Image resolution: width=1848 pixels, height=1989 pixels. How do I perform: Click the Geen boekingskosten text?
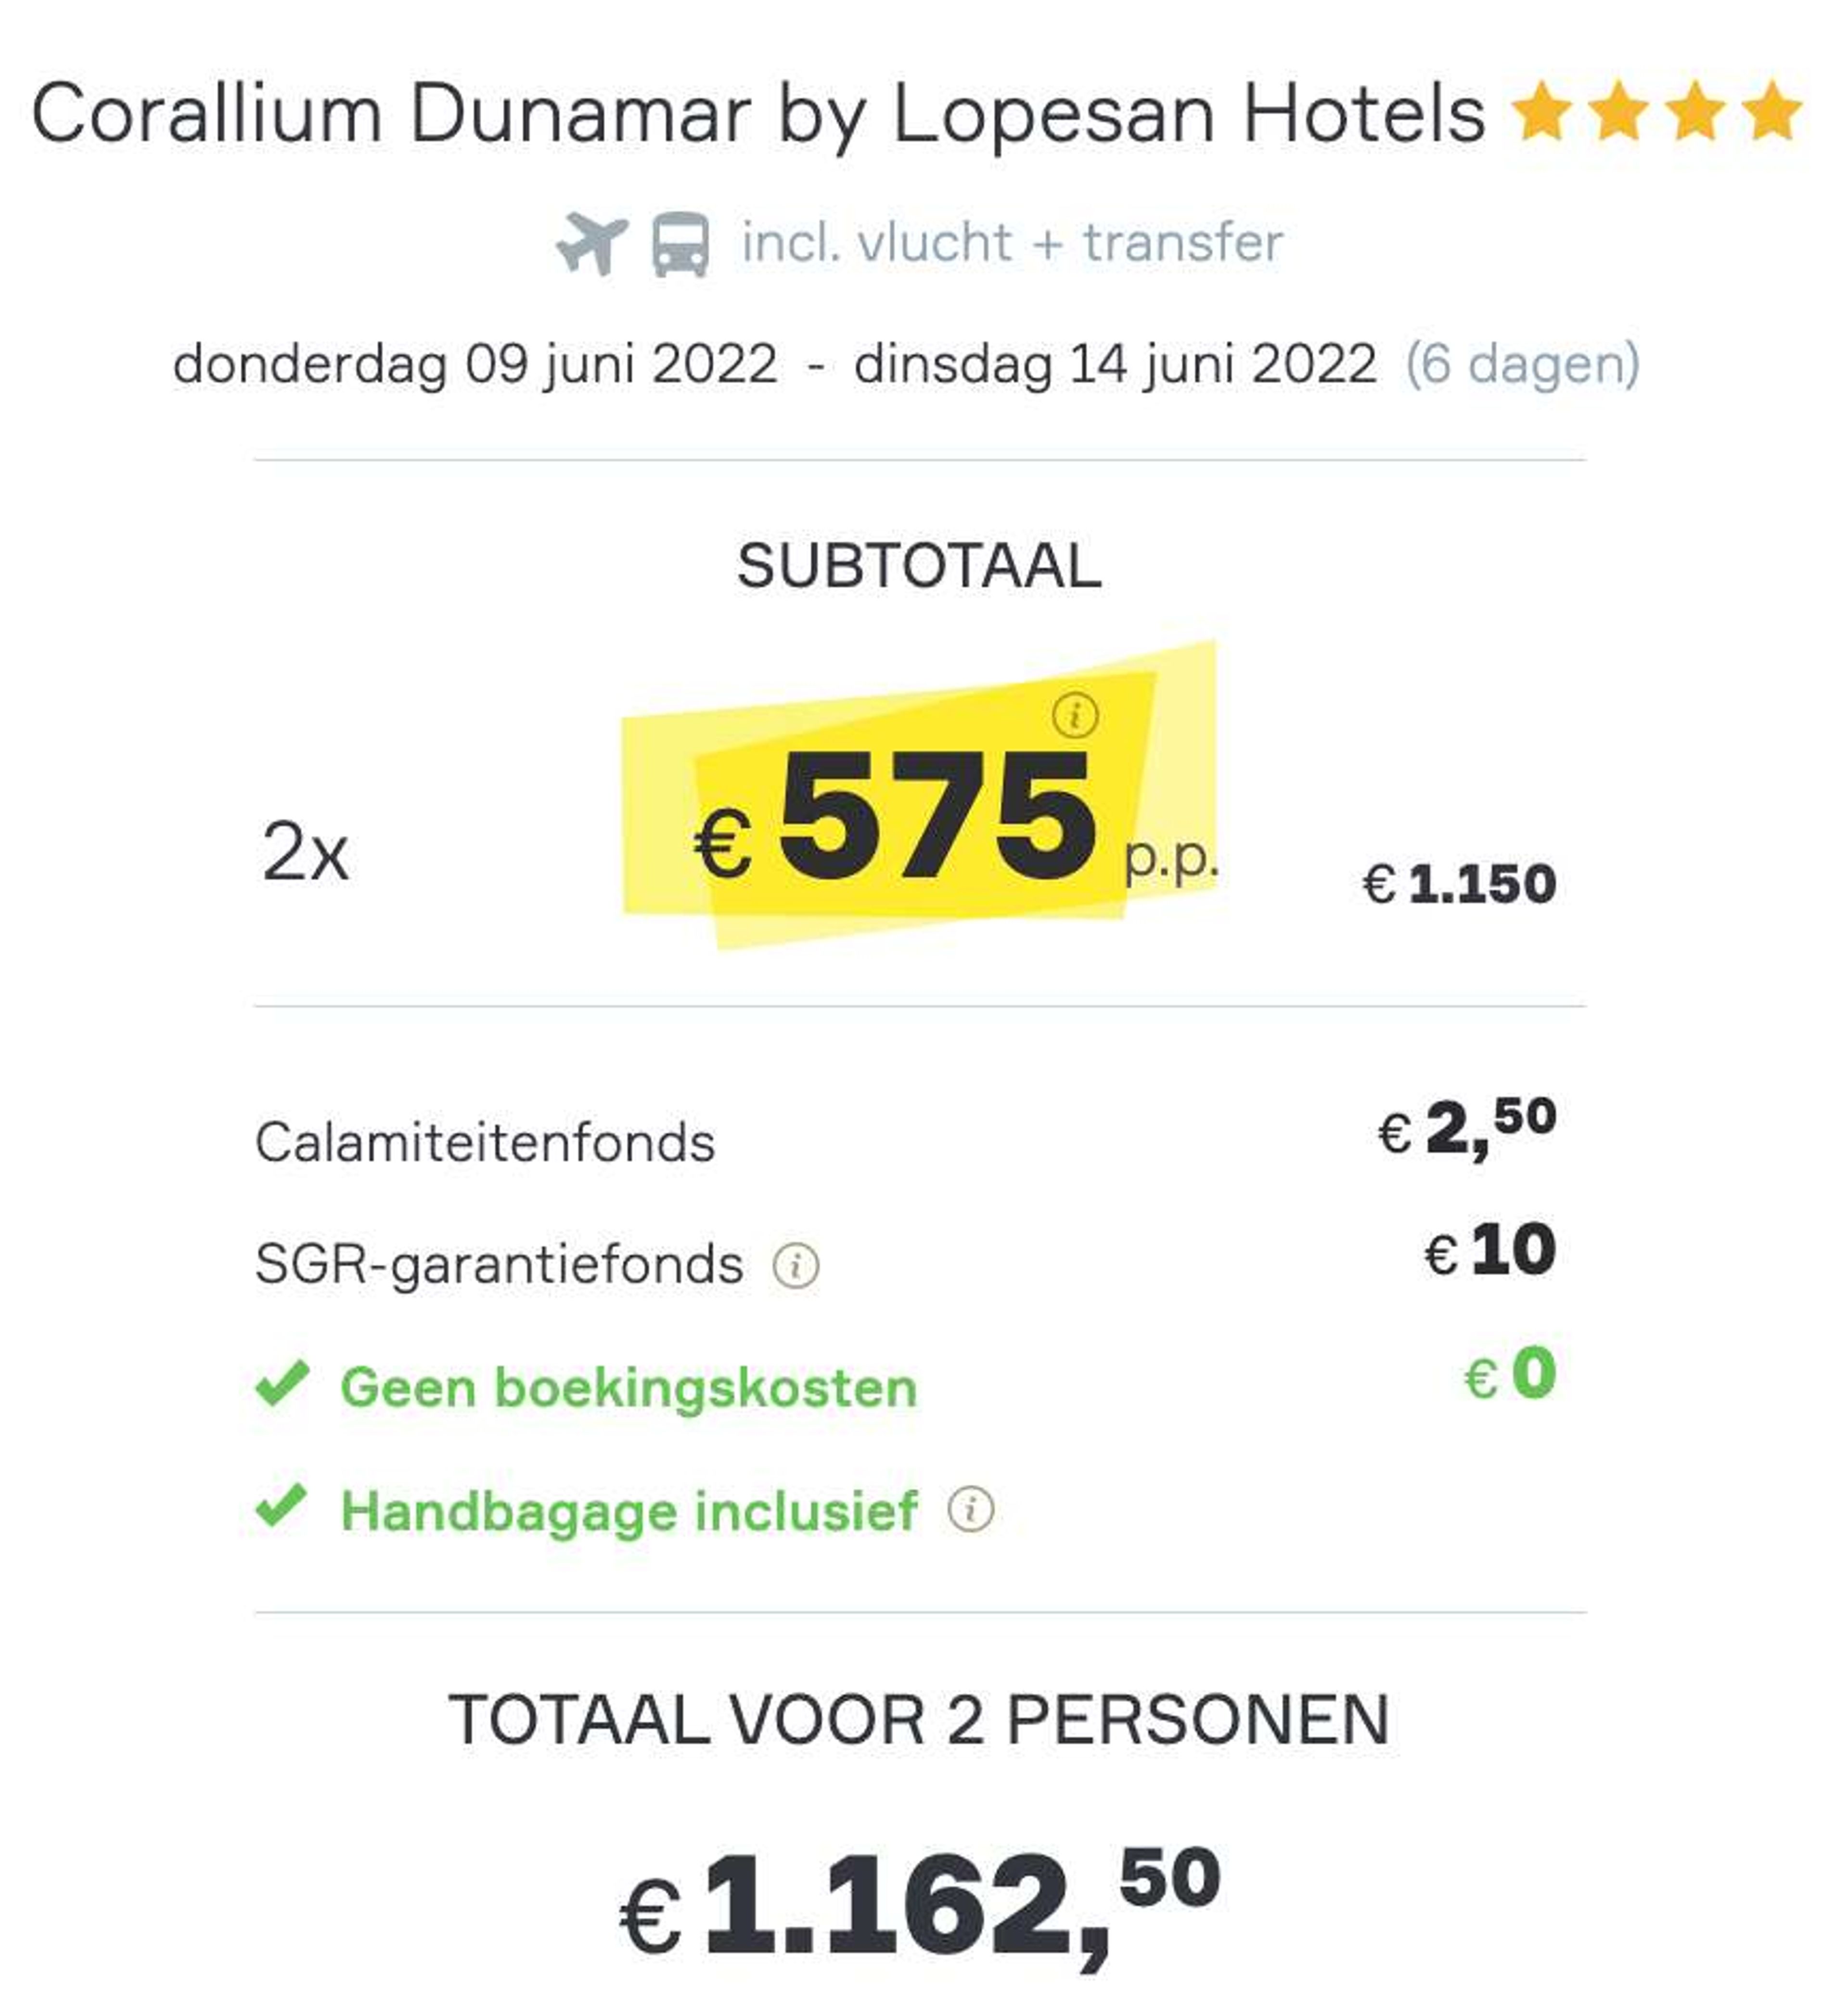[629, 1387]
